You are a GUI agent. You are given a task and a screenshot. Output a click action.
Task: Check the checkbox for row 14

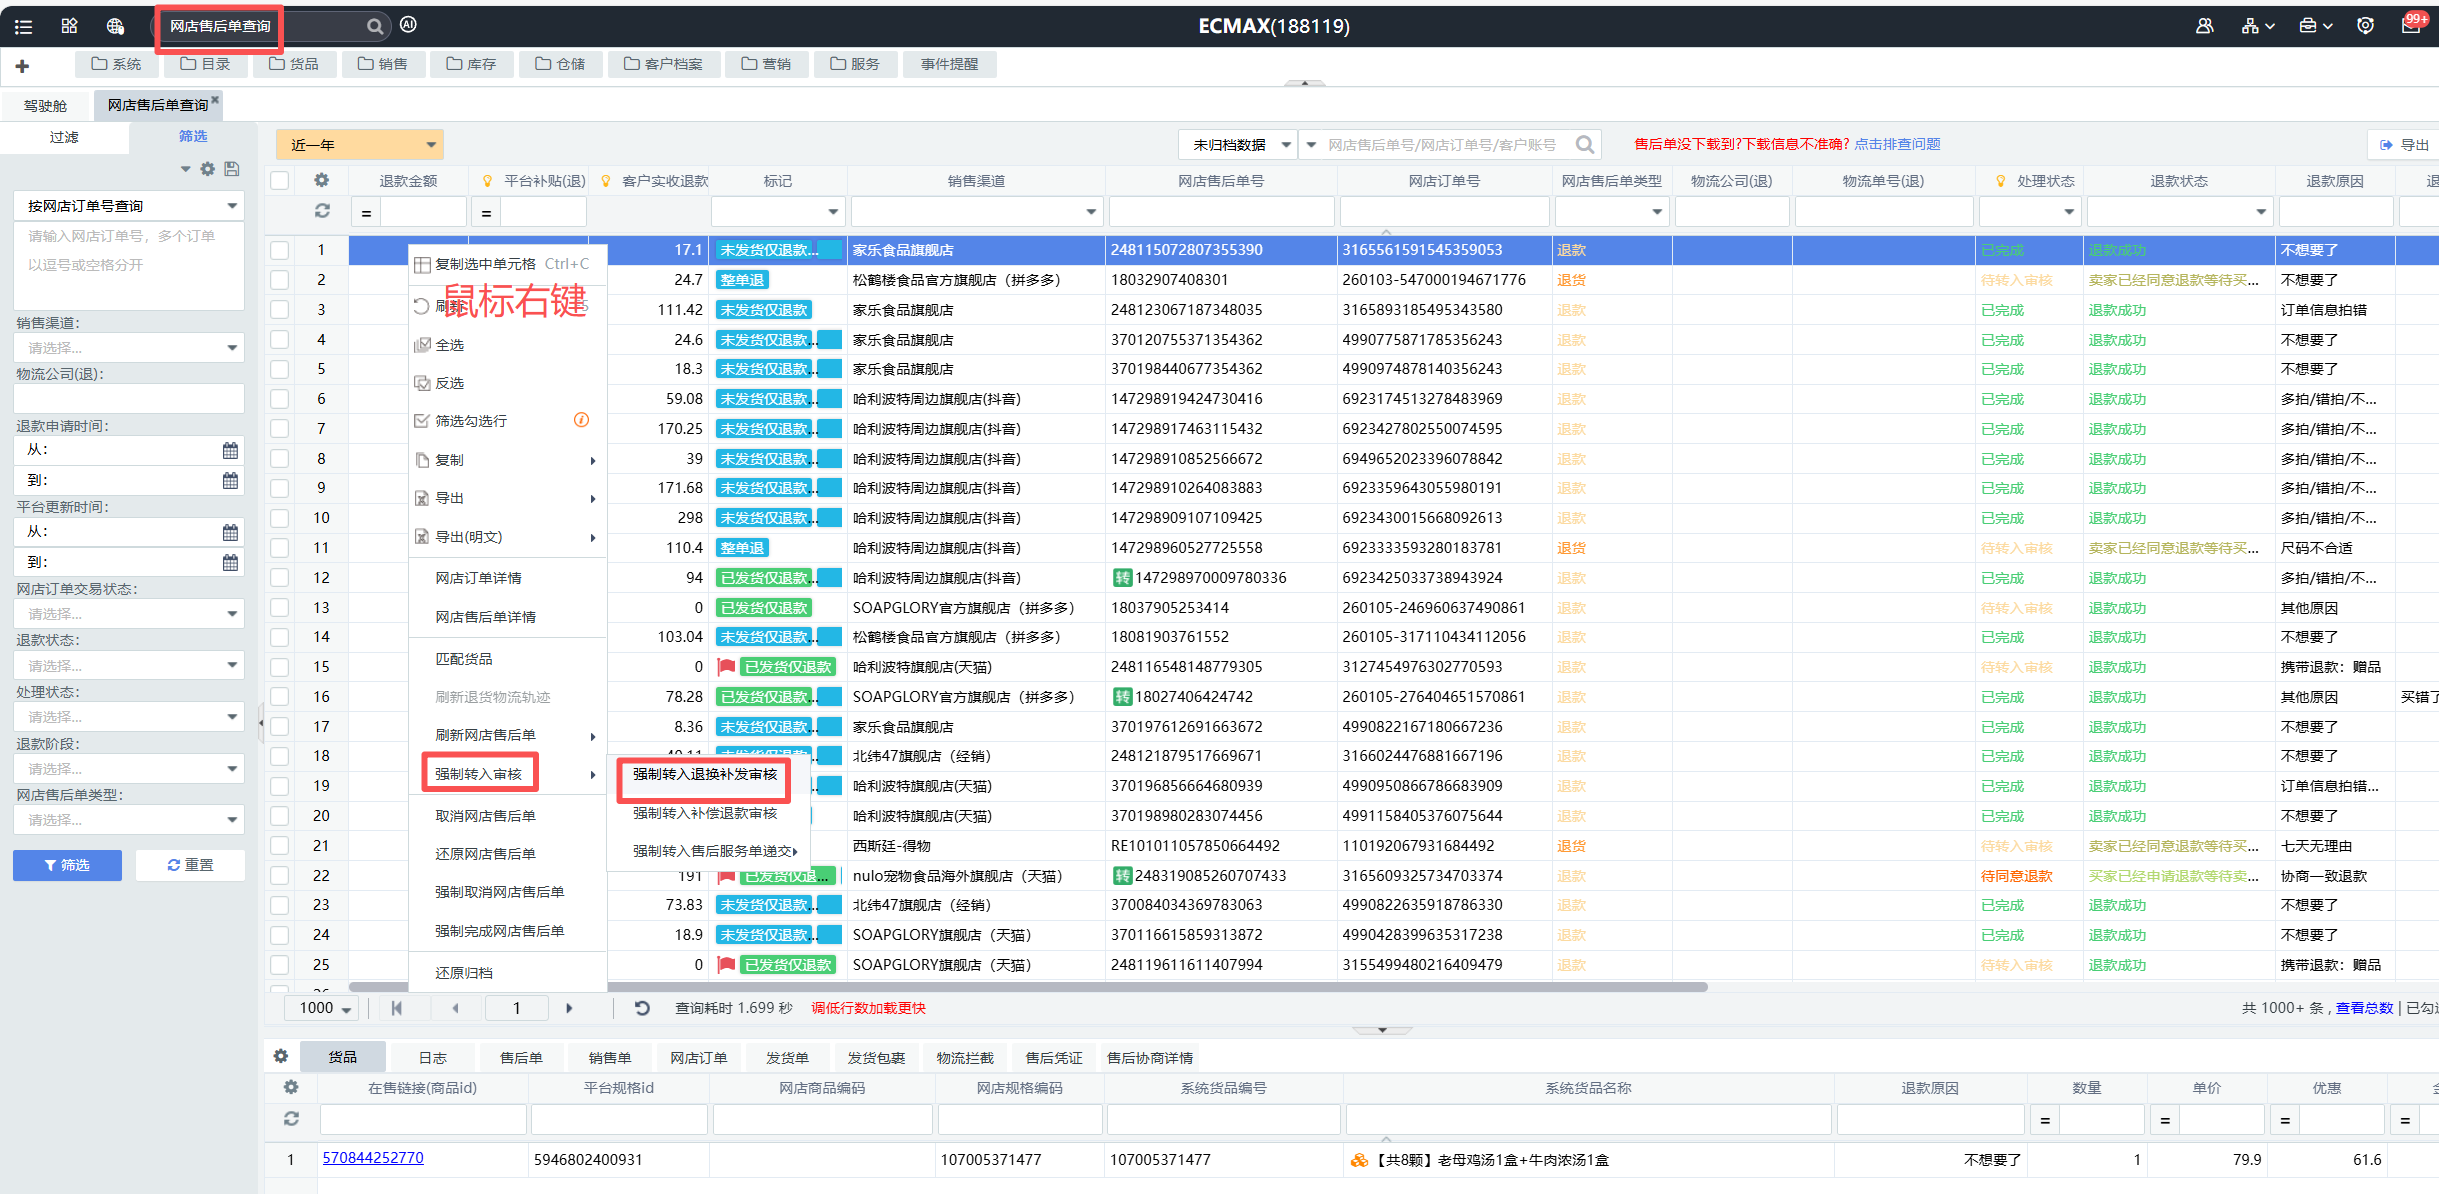[280, 637]
